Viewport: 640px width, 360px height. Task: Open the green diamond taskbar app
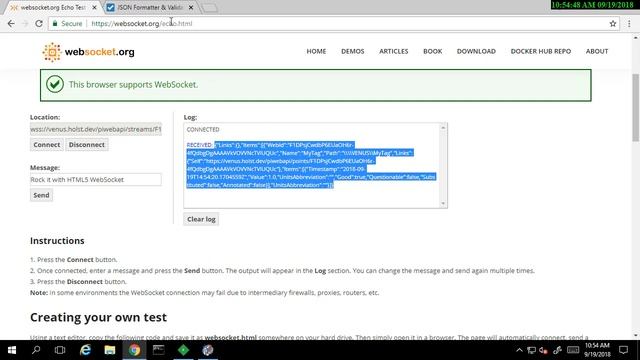point(183,350)
